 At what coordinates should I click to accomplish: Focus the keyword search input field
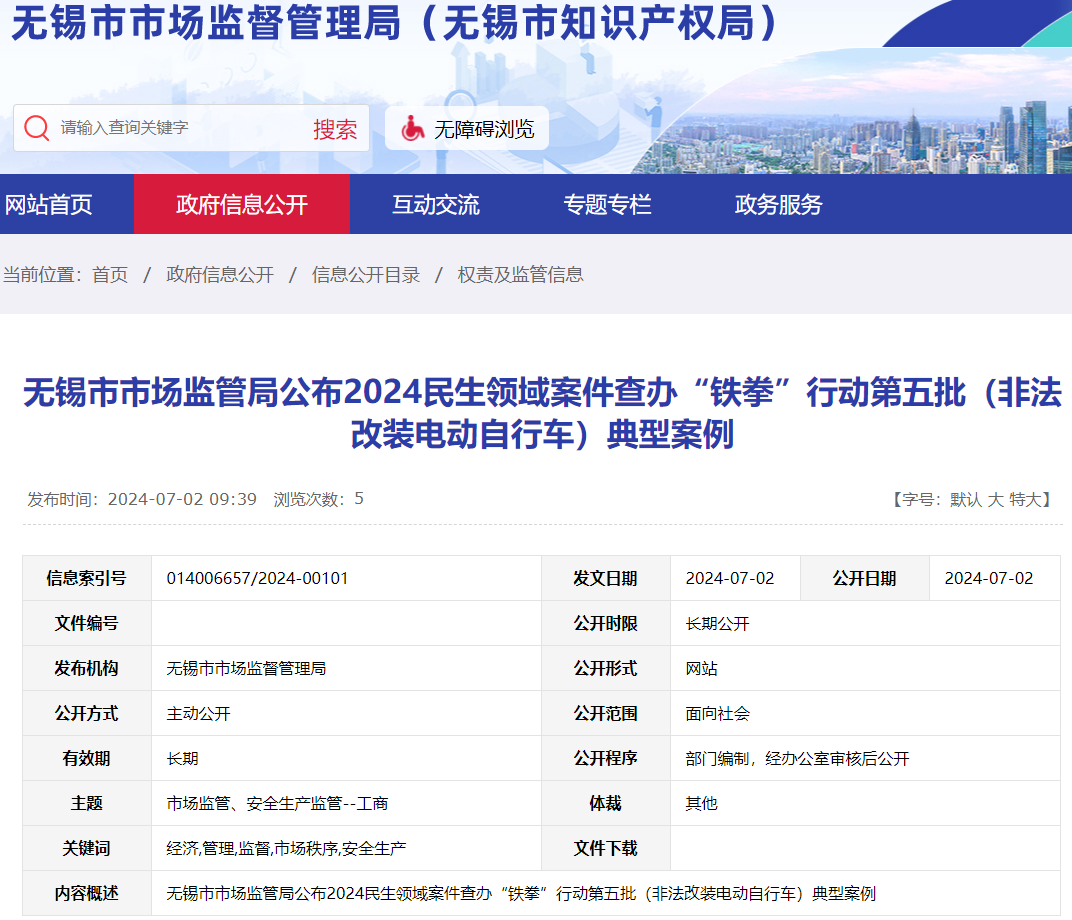click(179, 128)
